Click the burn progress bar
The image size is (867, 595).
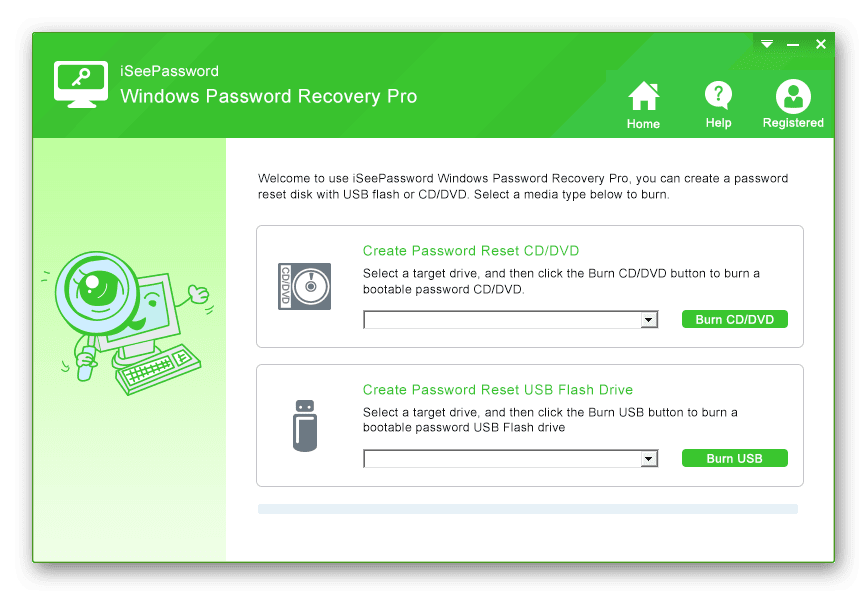pyautogui.click(x=527, y=509)
